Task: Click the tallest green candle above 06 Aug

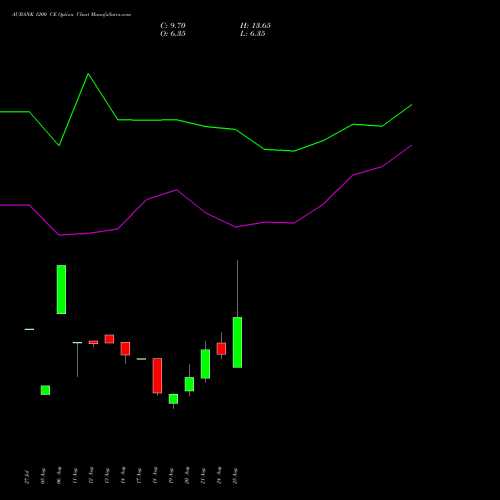Action: click(61, 289)
